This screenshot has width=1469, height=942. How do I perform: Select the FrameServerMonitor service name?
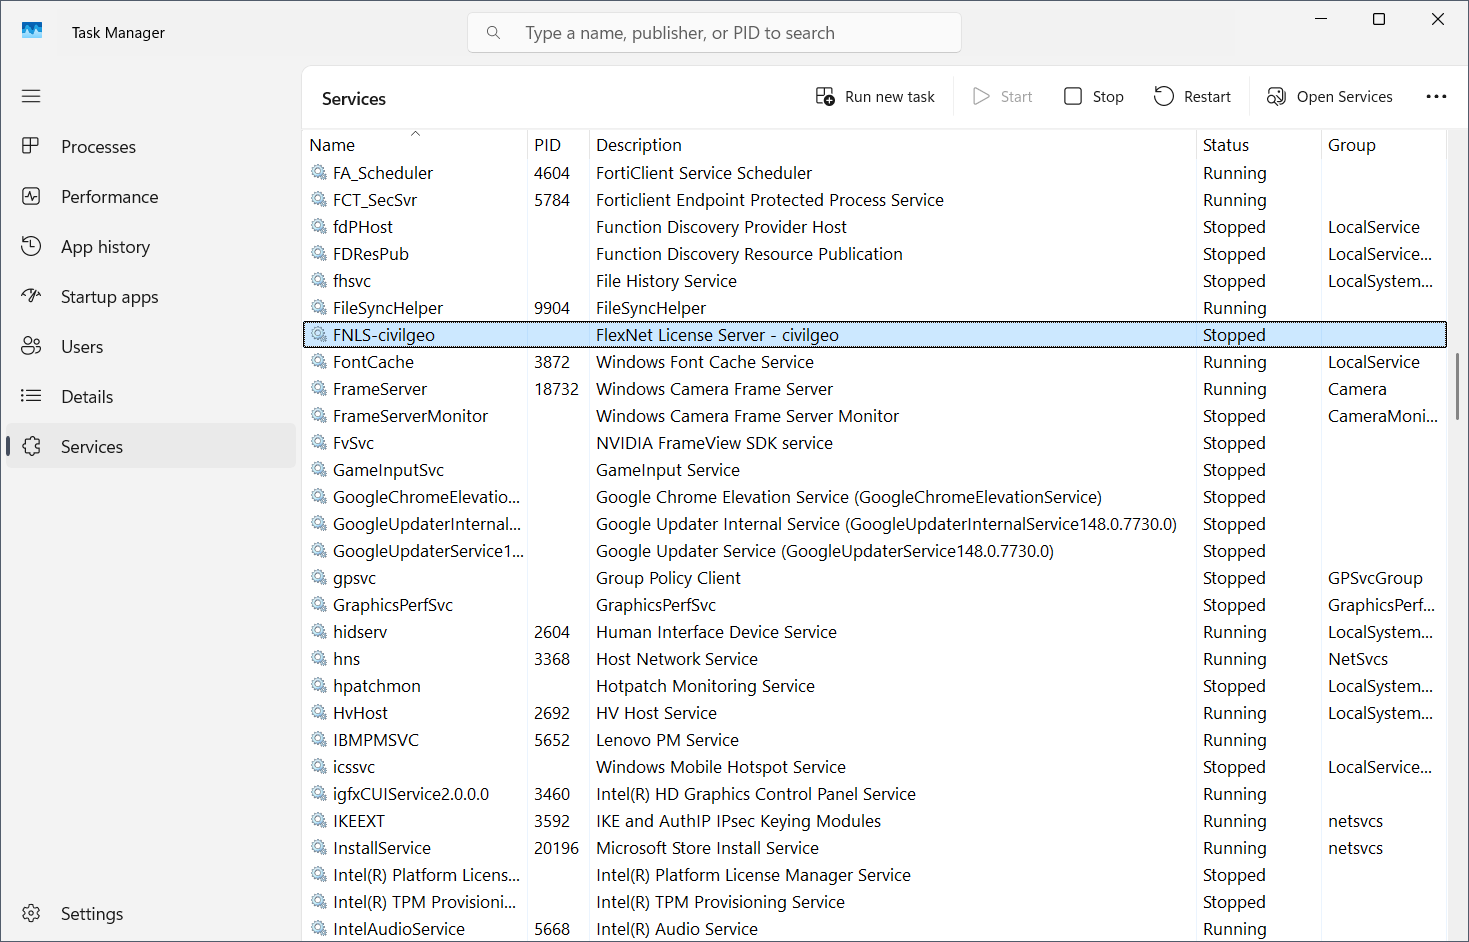click(411, 416)
